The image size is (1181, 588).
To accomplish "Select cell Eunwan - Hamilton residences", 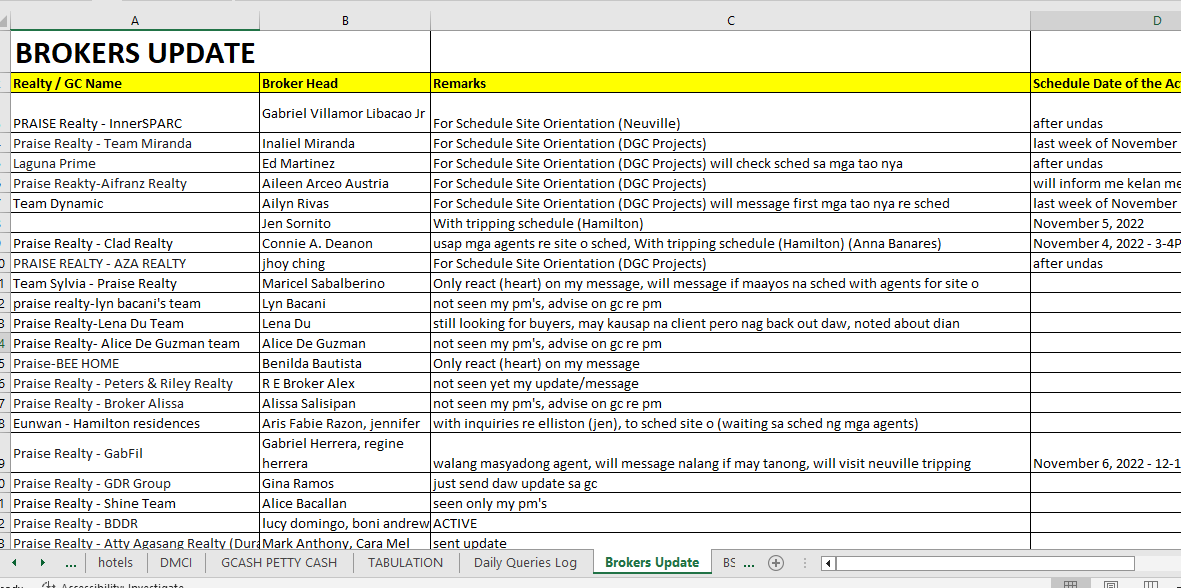I will click(135, 423).
